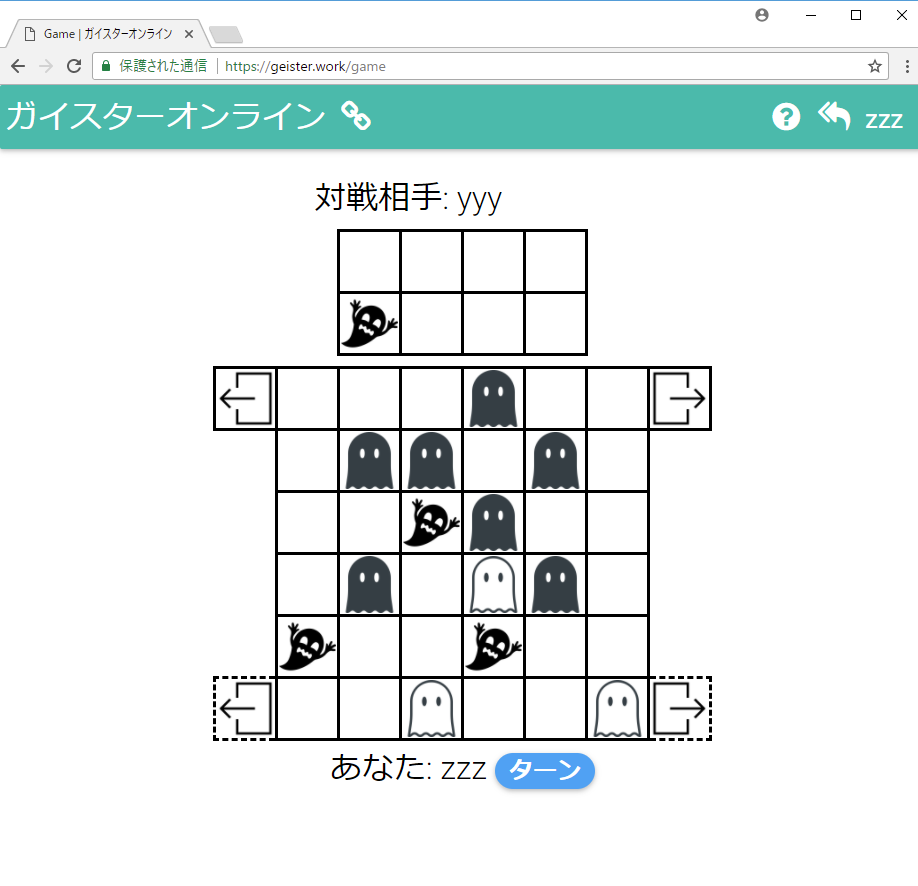Click the 保護された通信 security text
The width and height of the screenshot is (918, 886).
point(163,66)
